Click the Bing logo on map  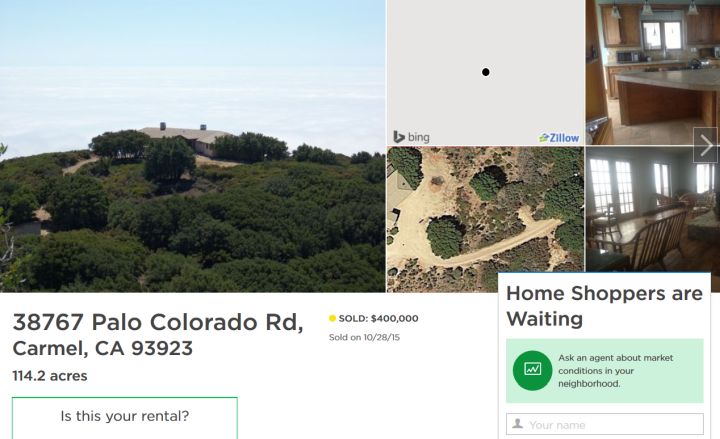(411, 137)
